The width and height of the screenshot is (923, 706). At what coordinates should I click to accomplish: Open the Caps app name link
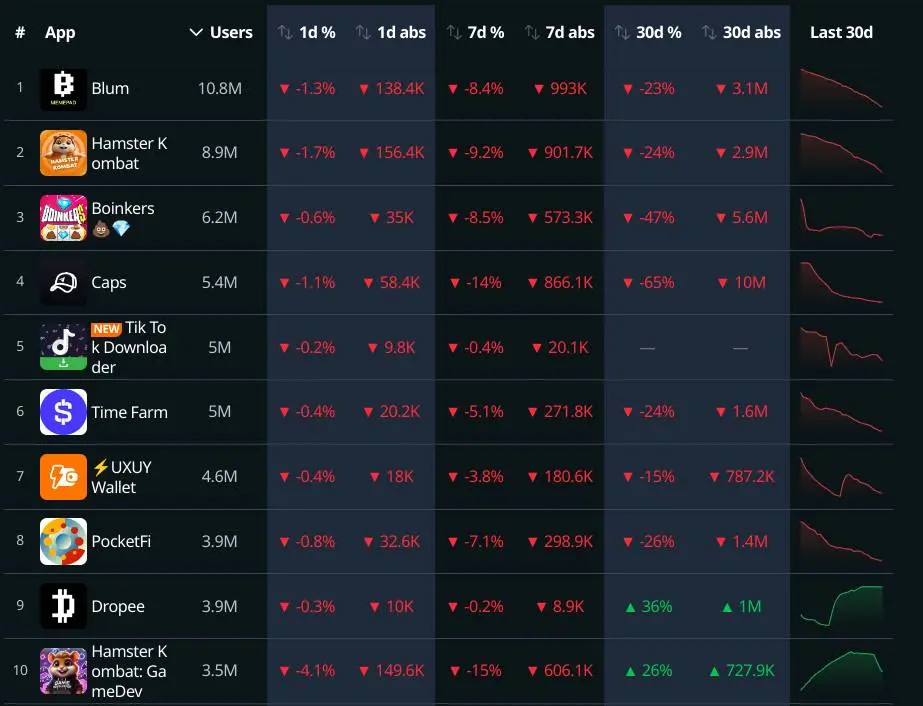(109, 283)
